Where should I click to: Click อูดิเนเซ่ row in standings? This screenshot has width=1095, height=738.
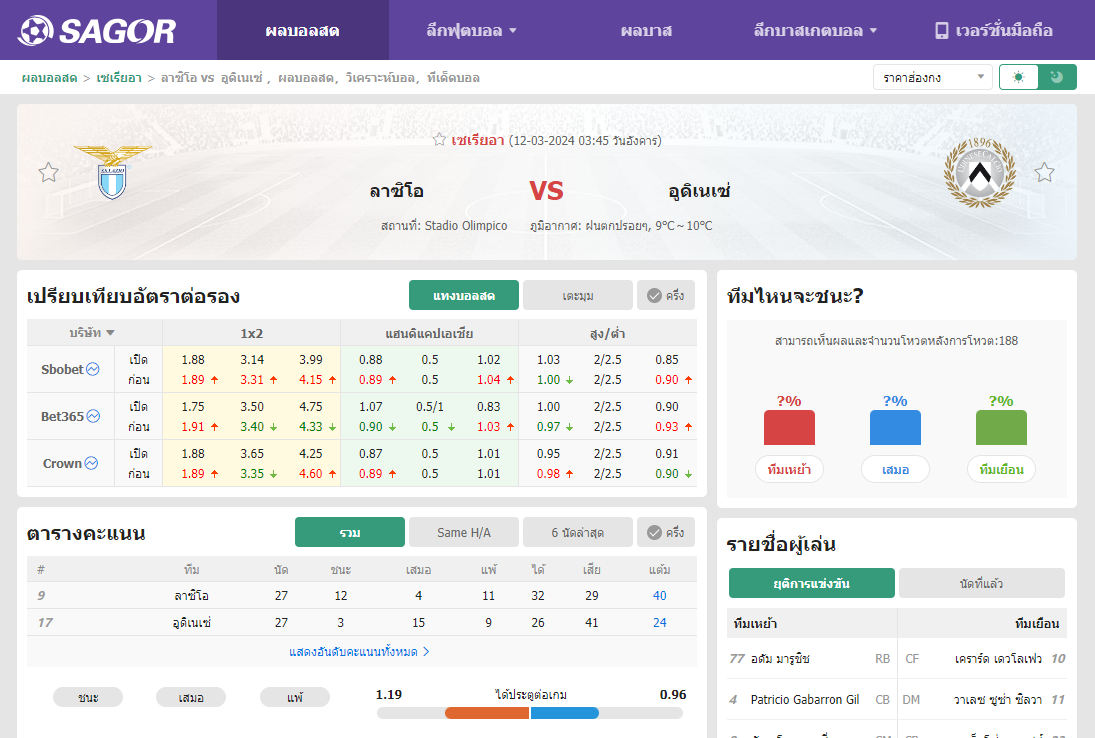pyautogui.click(x=362, y=622)
